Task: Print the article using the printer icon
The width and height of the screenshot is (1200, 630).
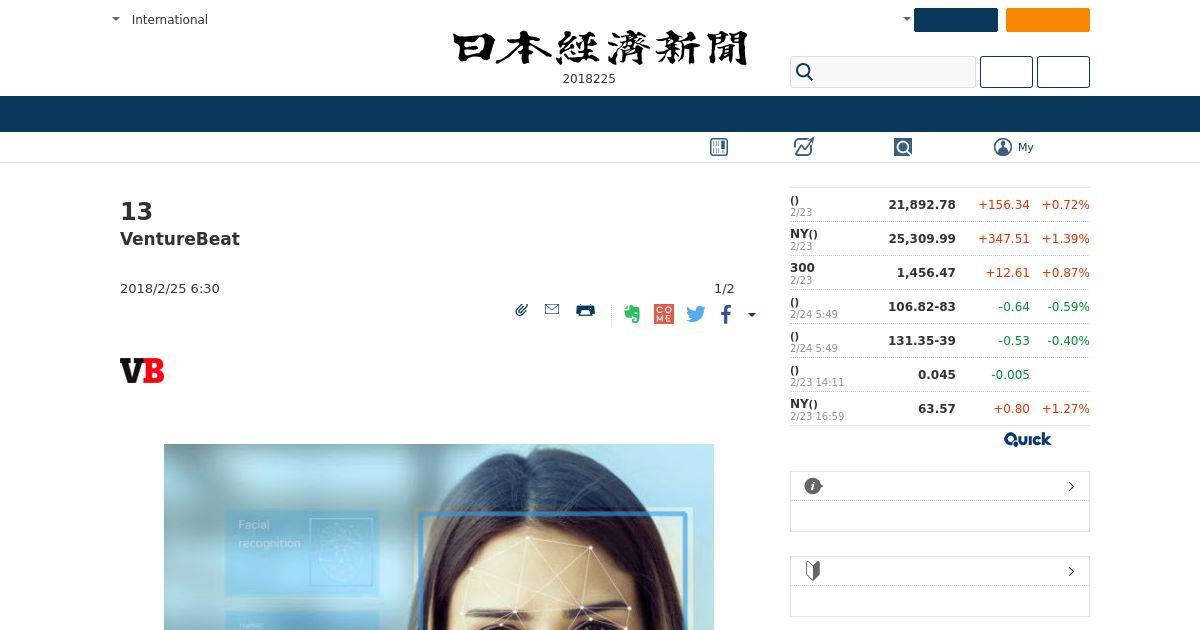Action: tap(586, 310)
